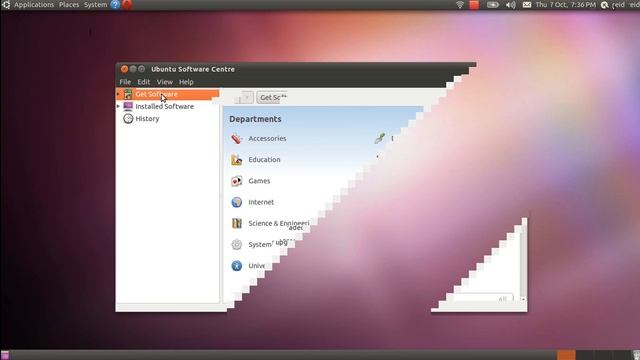Open the Applications menu
Viewport: 640px width, 360px height.
(x=34, y=4)
